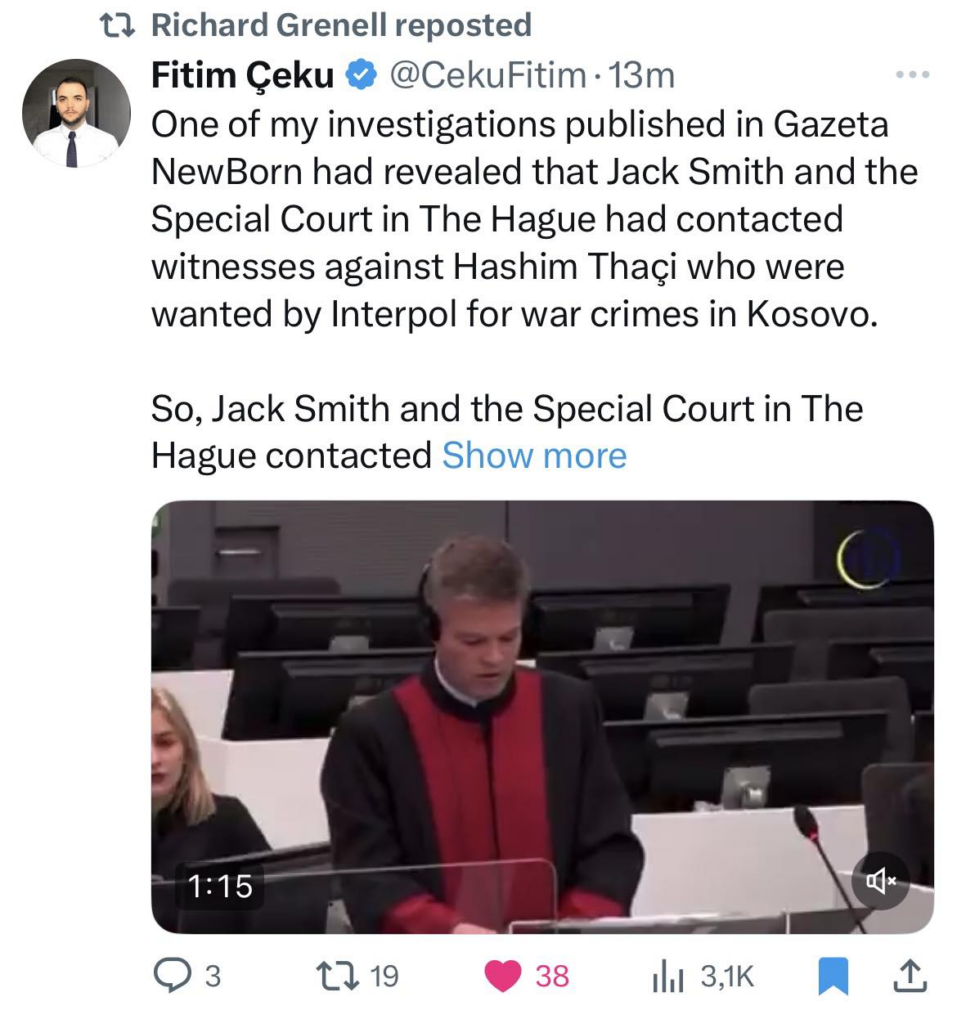Remove bookmark with blue bookmark icon

pos(833,976)
